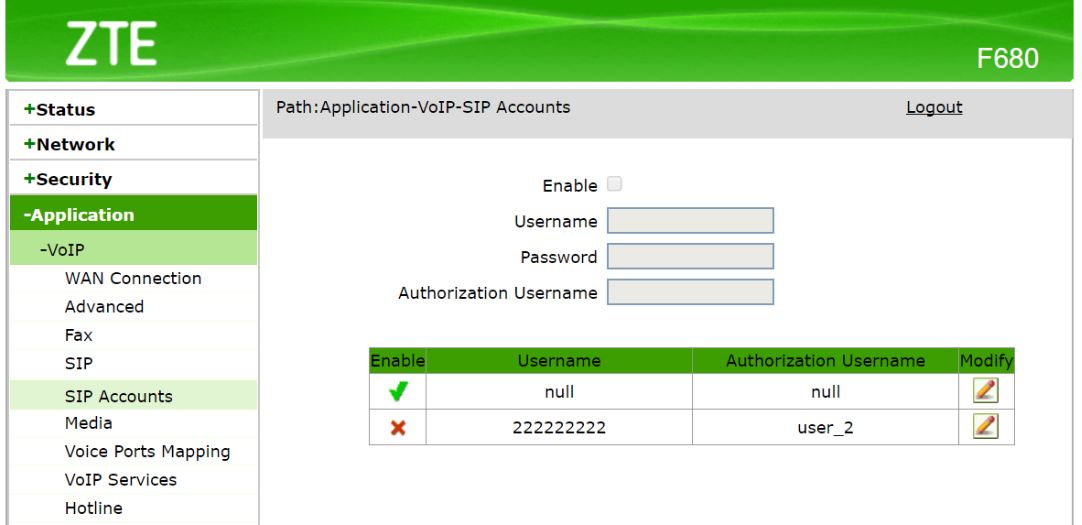Image resolution: width=1082 pixels, height=525 pixels.
Task: Click the Modify column header
Action: [x=986, y=360]
